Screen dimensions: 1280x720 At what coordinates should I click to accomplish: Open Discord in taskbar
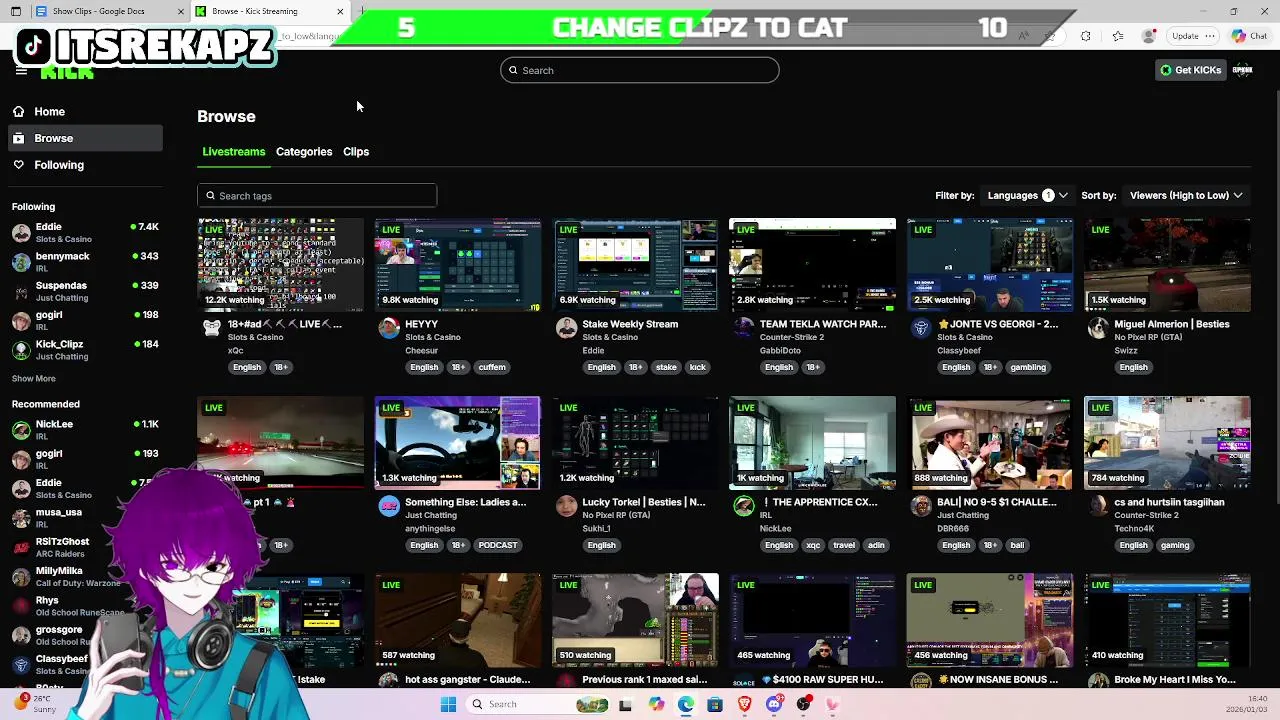(774, 704)
